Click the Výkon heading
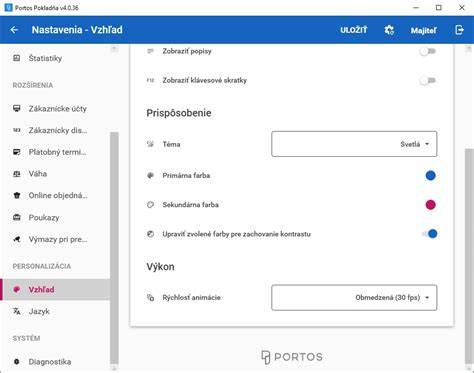Viewport: 474px width, 373px height. tap(160, 267)
